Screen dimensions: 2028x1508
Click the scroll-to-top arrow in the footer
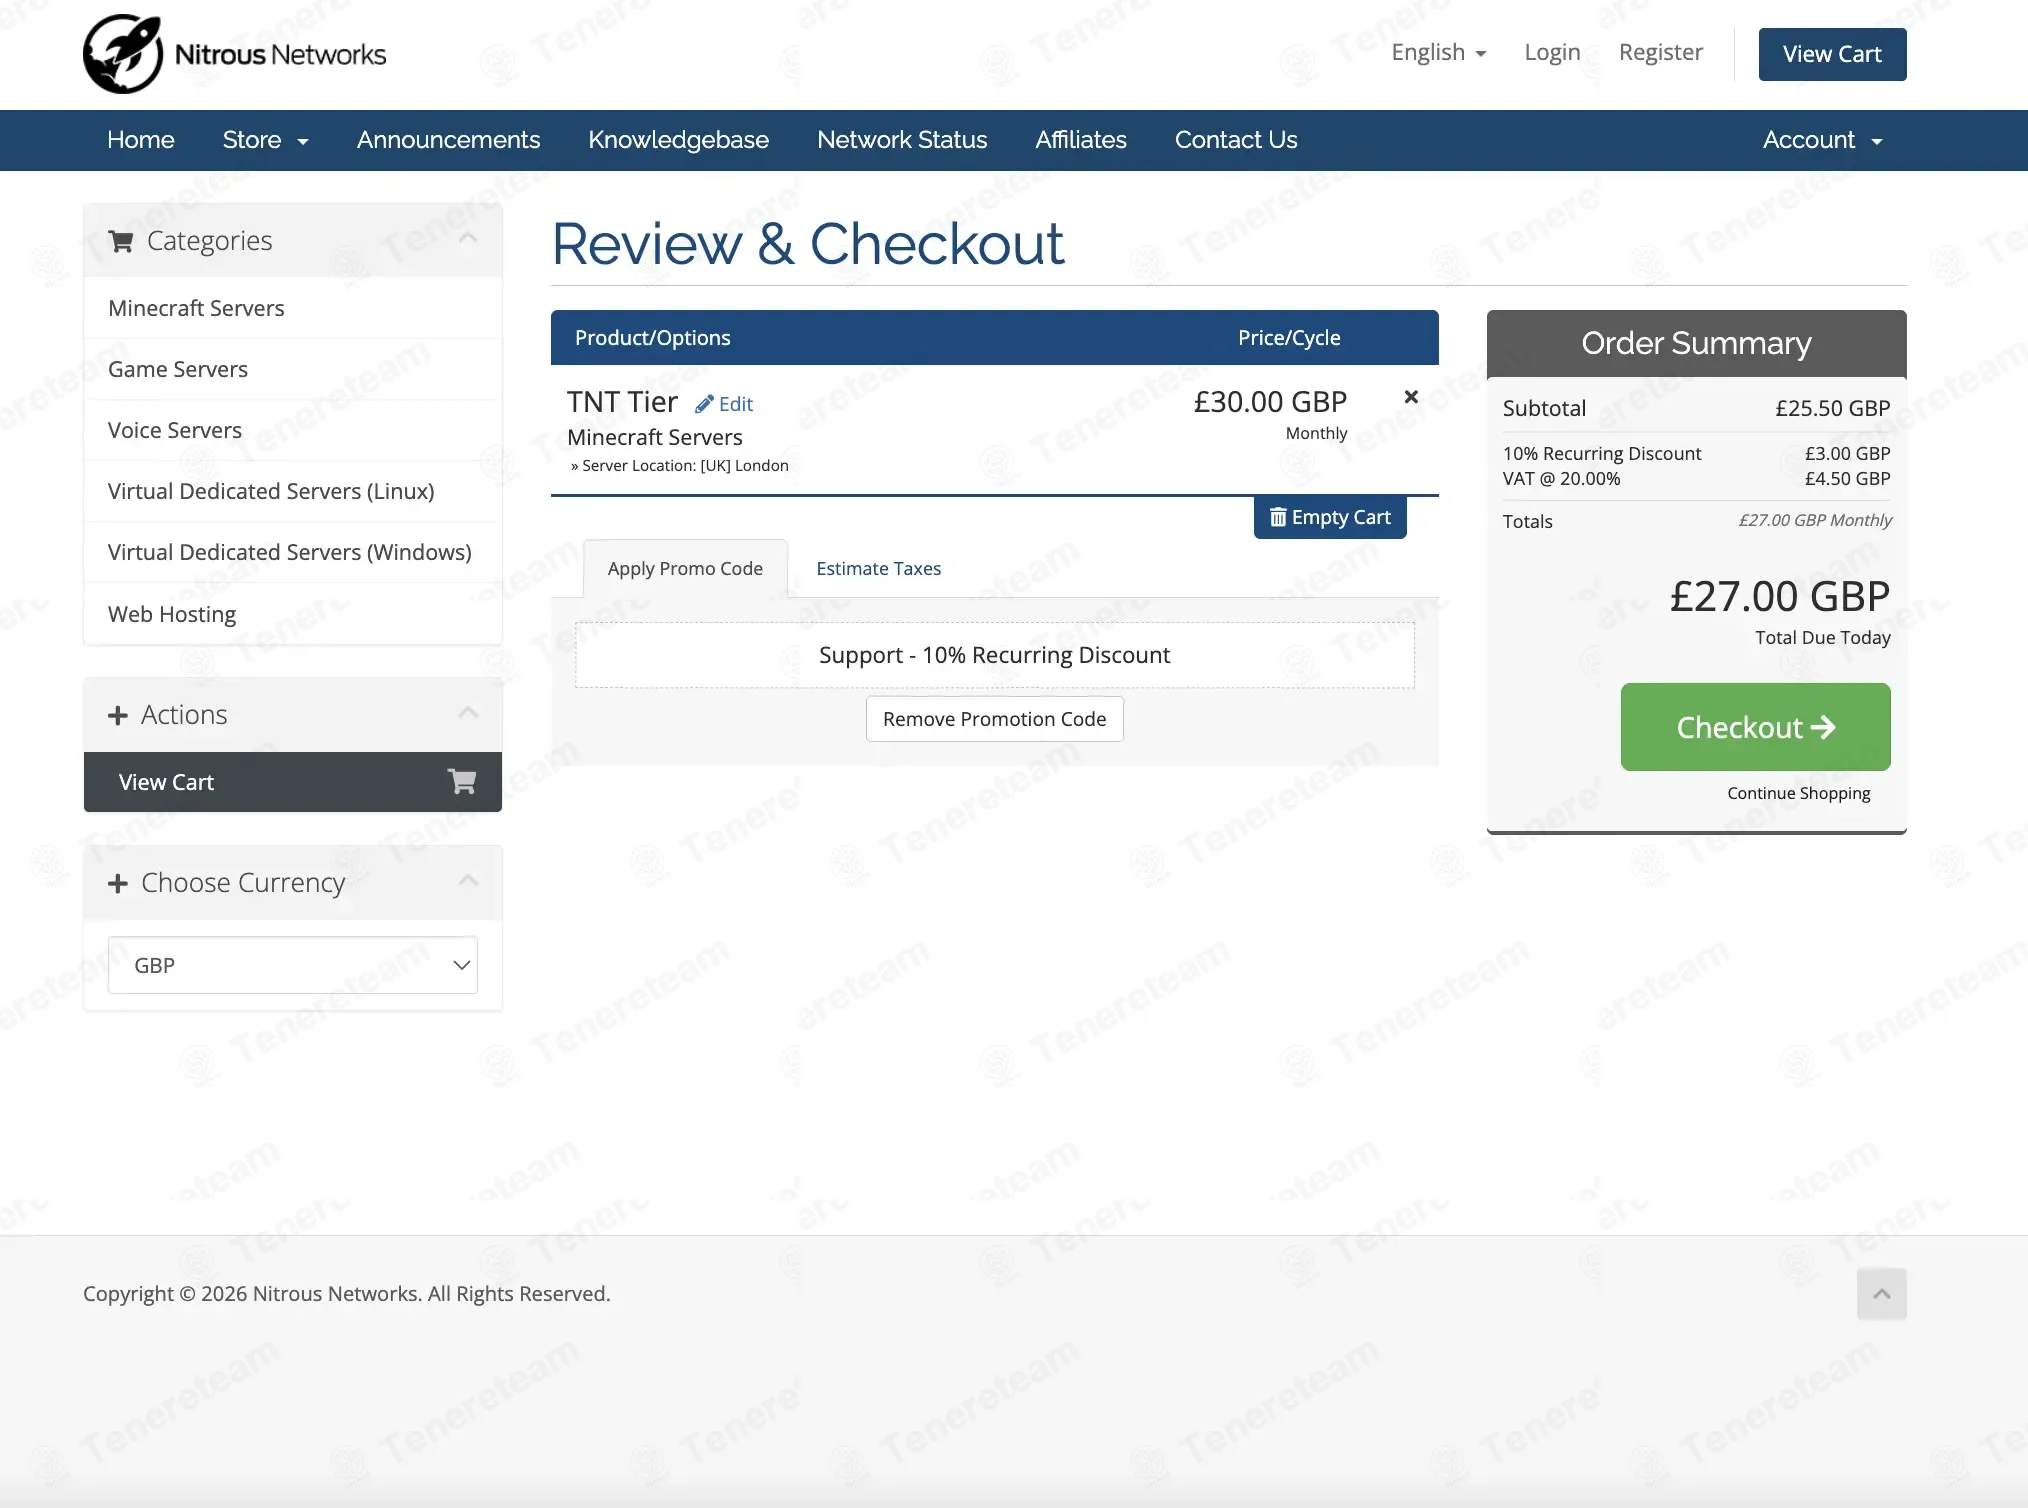tap(1882, 1294)
